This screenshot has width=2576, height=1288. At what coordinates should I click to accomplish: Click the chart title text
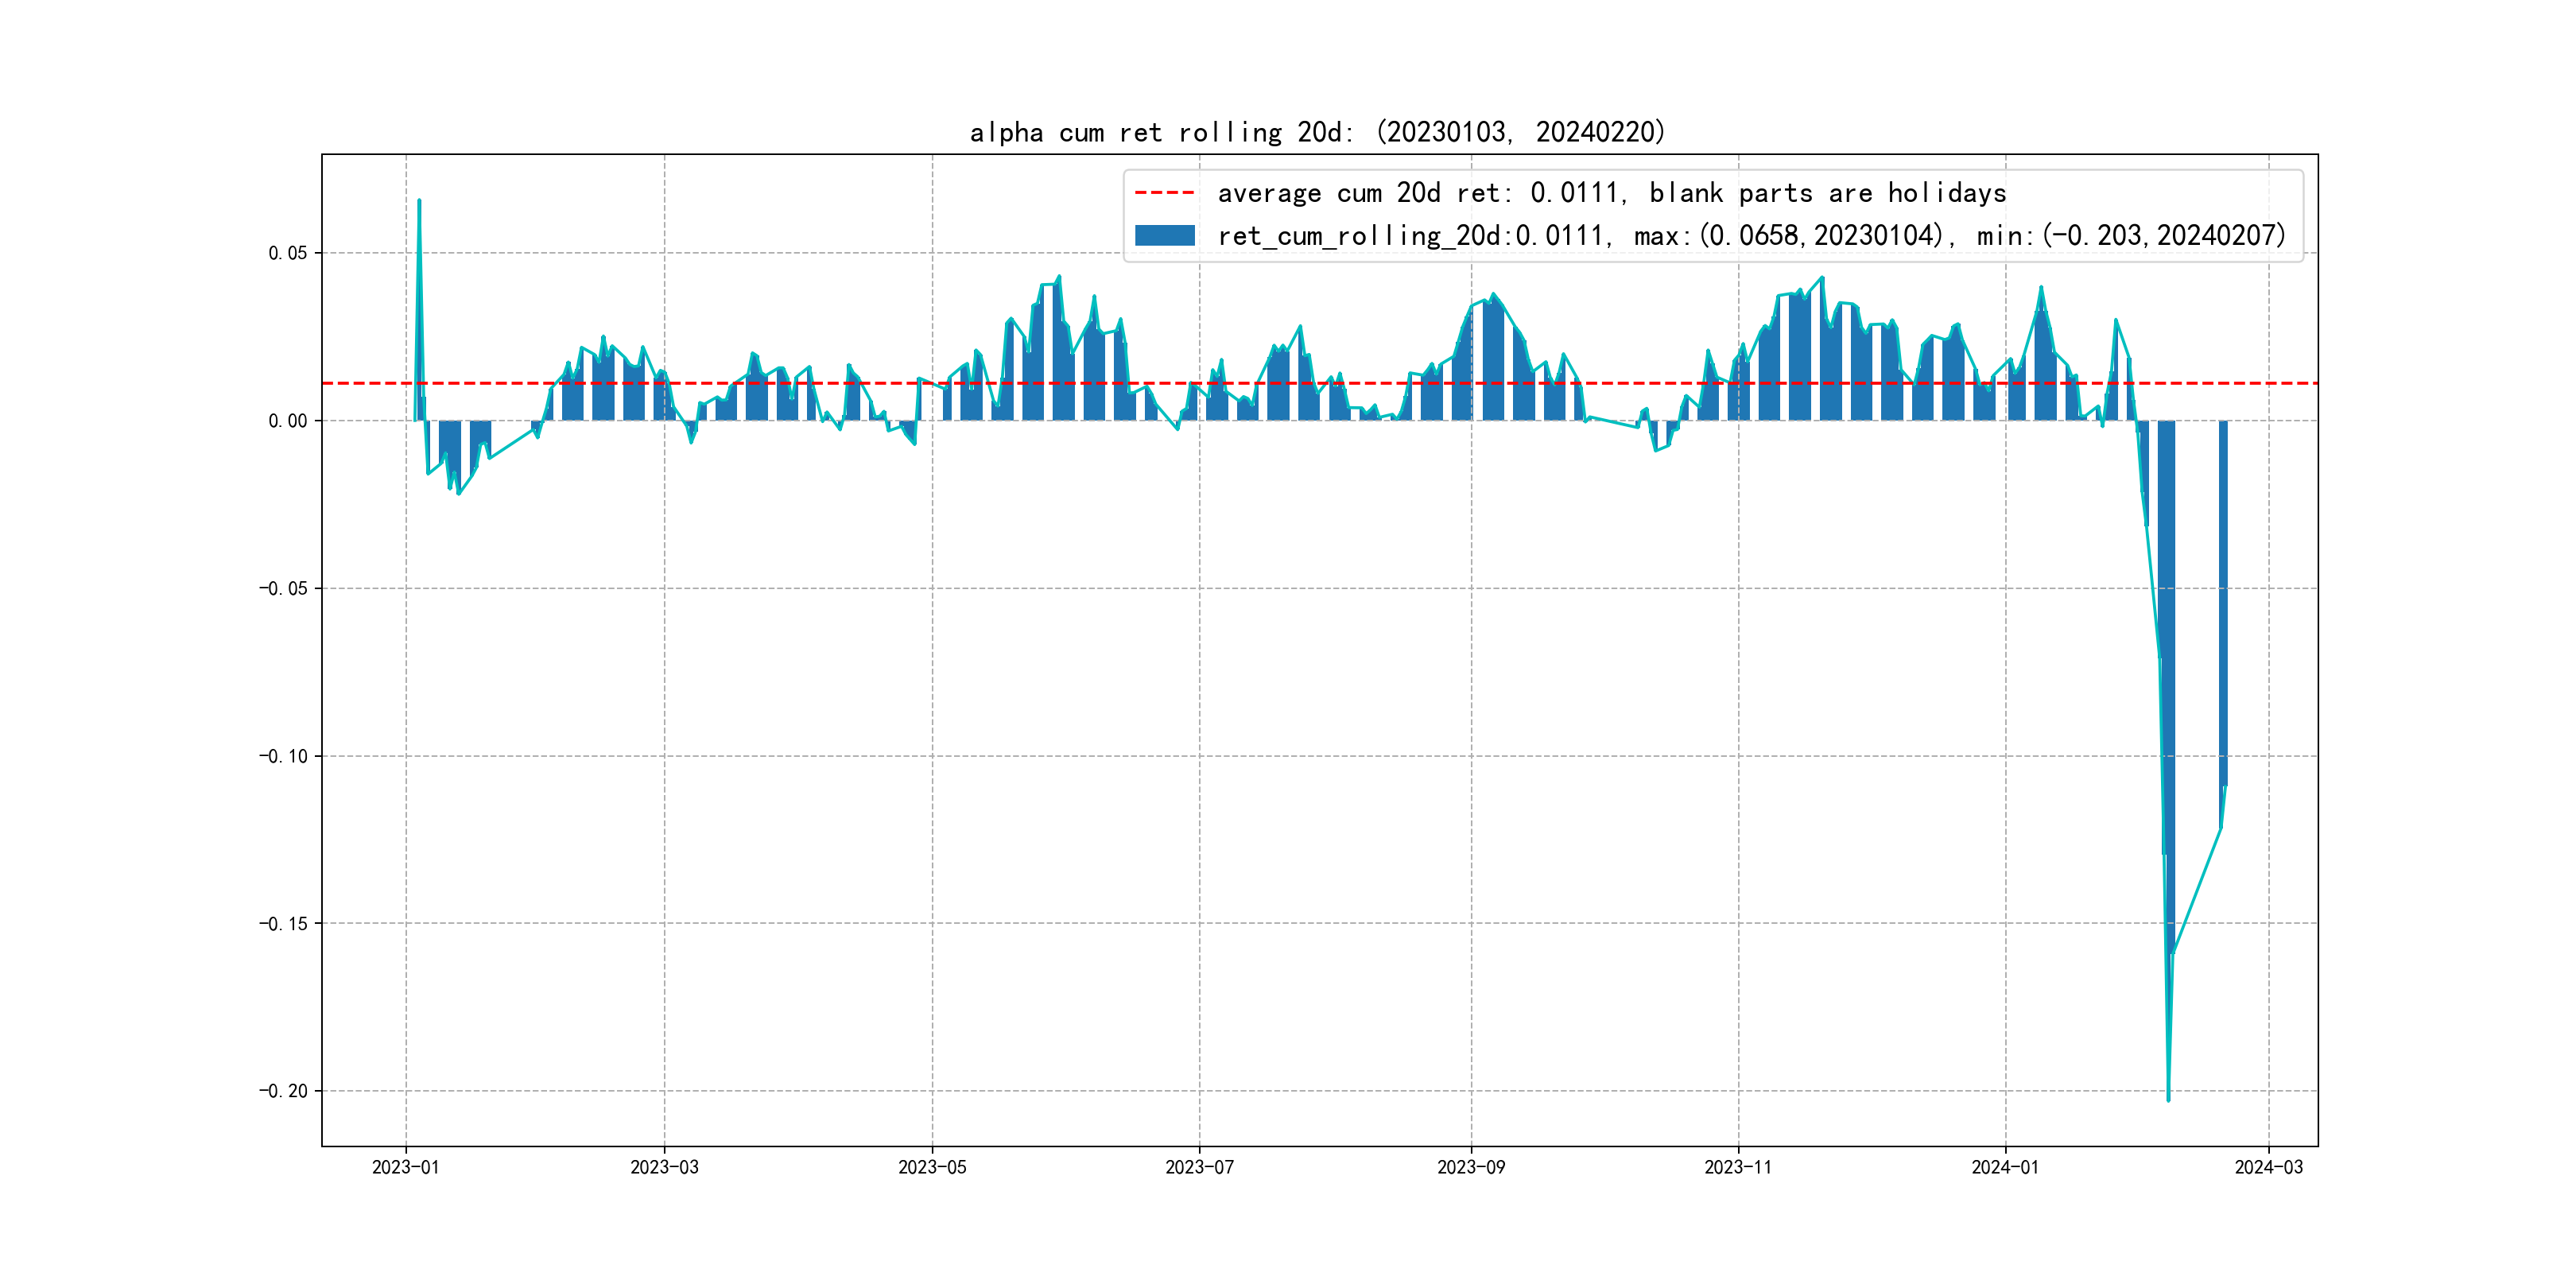[x=1317, y=132]
